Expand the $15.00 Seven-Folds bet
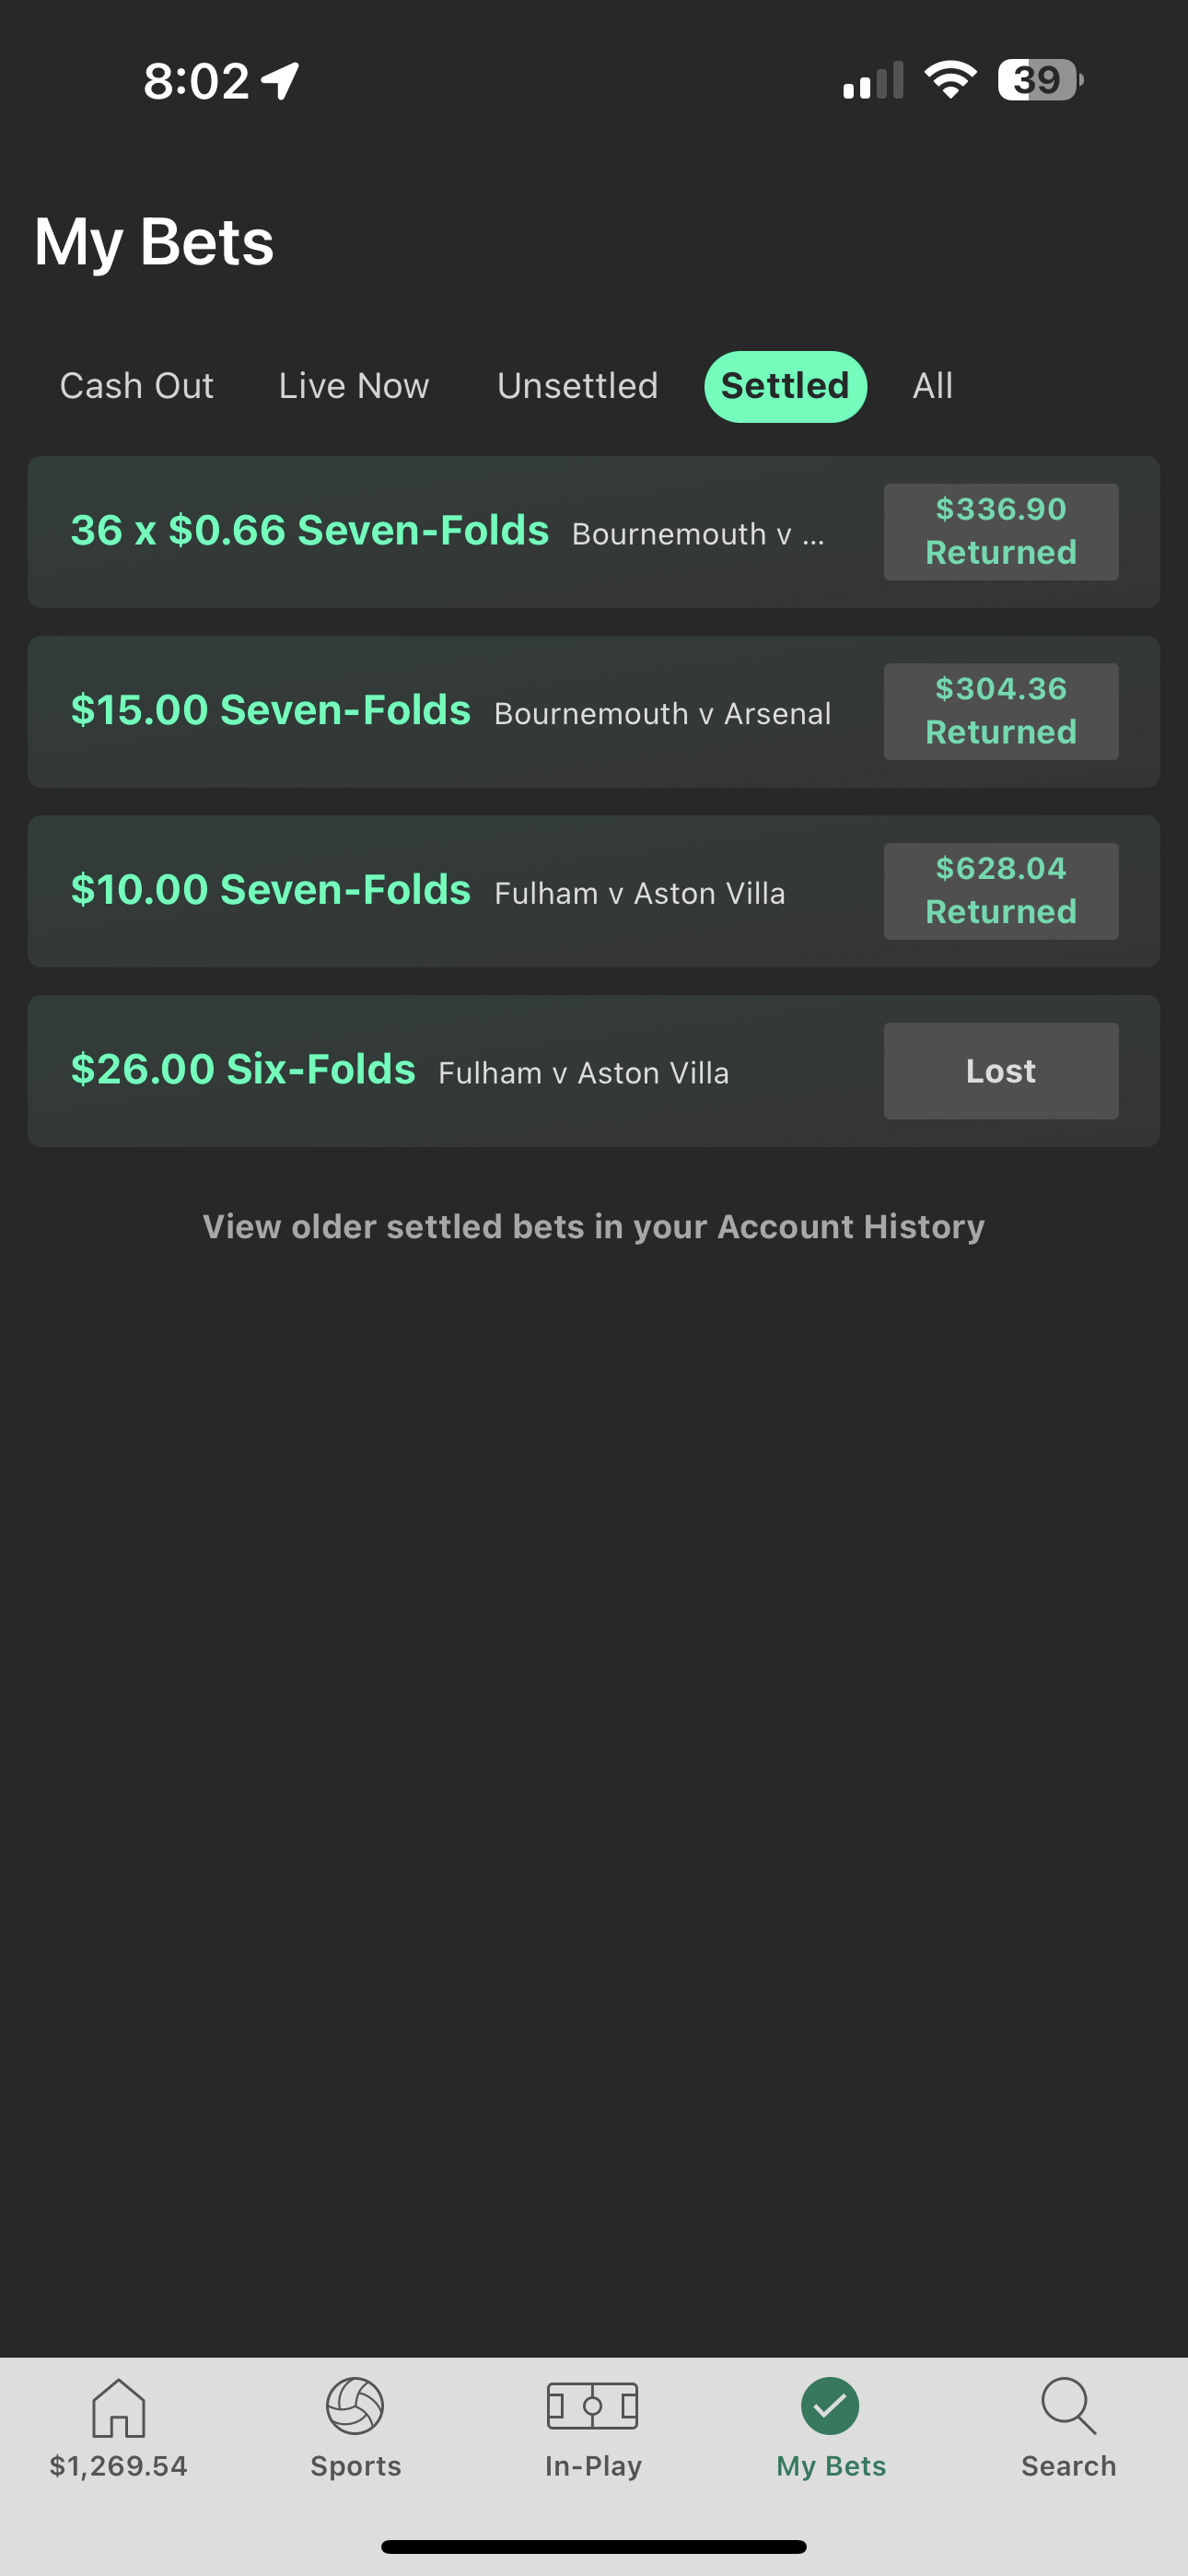Screen dimensions: 1188x2576 click(x=593, y=712)
